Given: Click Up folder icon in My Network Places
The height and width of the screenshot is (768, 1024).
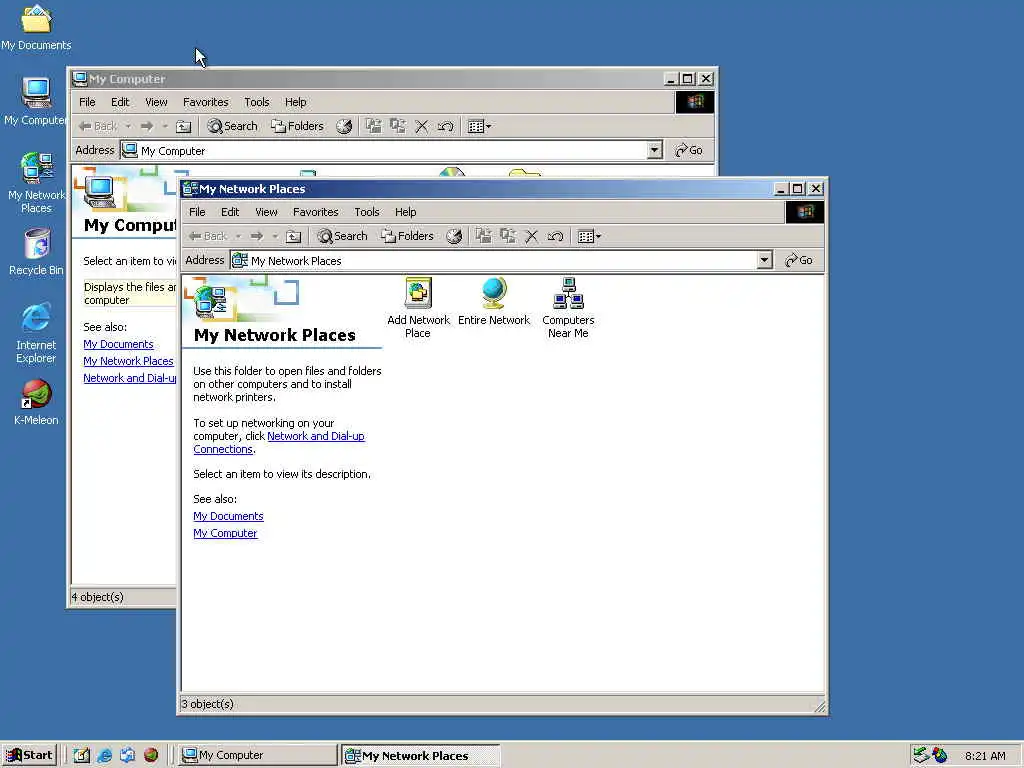Looking at the screenshot, I should click(x=294, y=236).
